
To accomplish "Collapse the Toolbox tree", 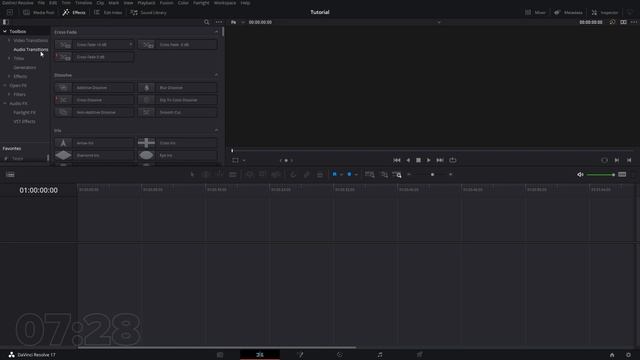I will pos(5,31).
